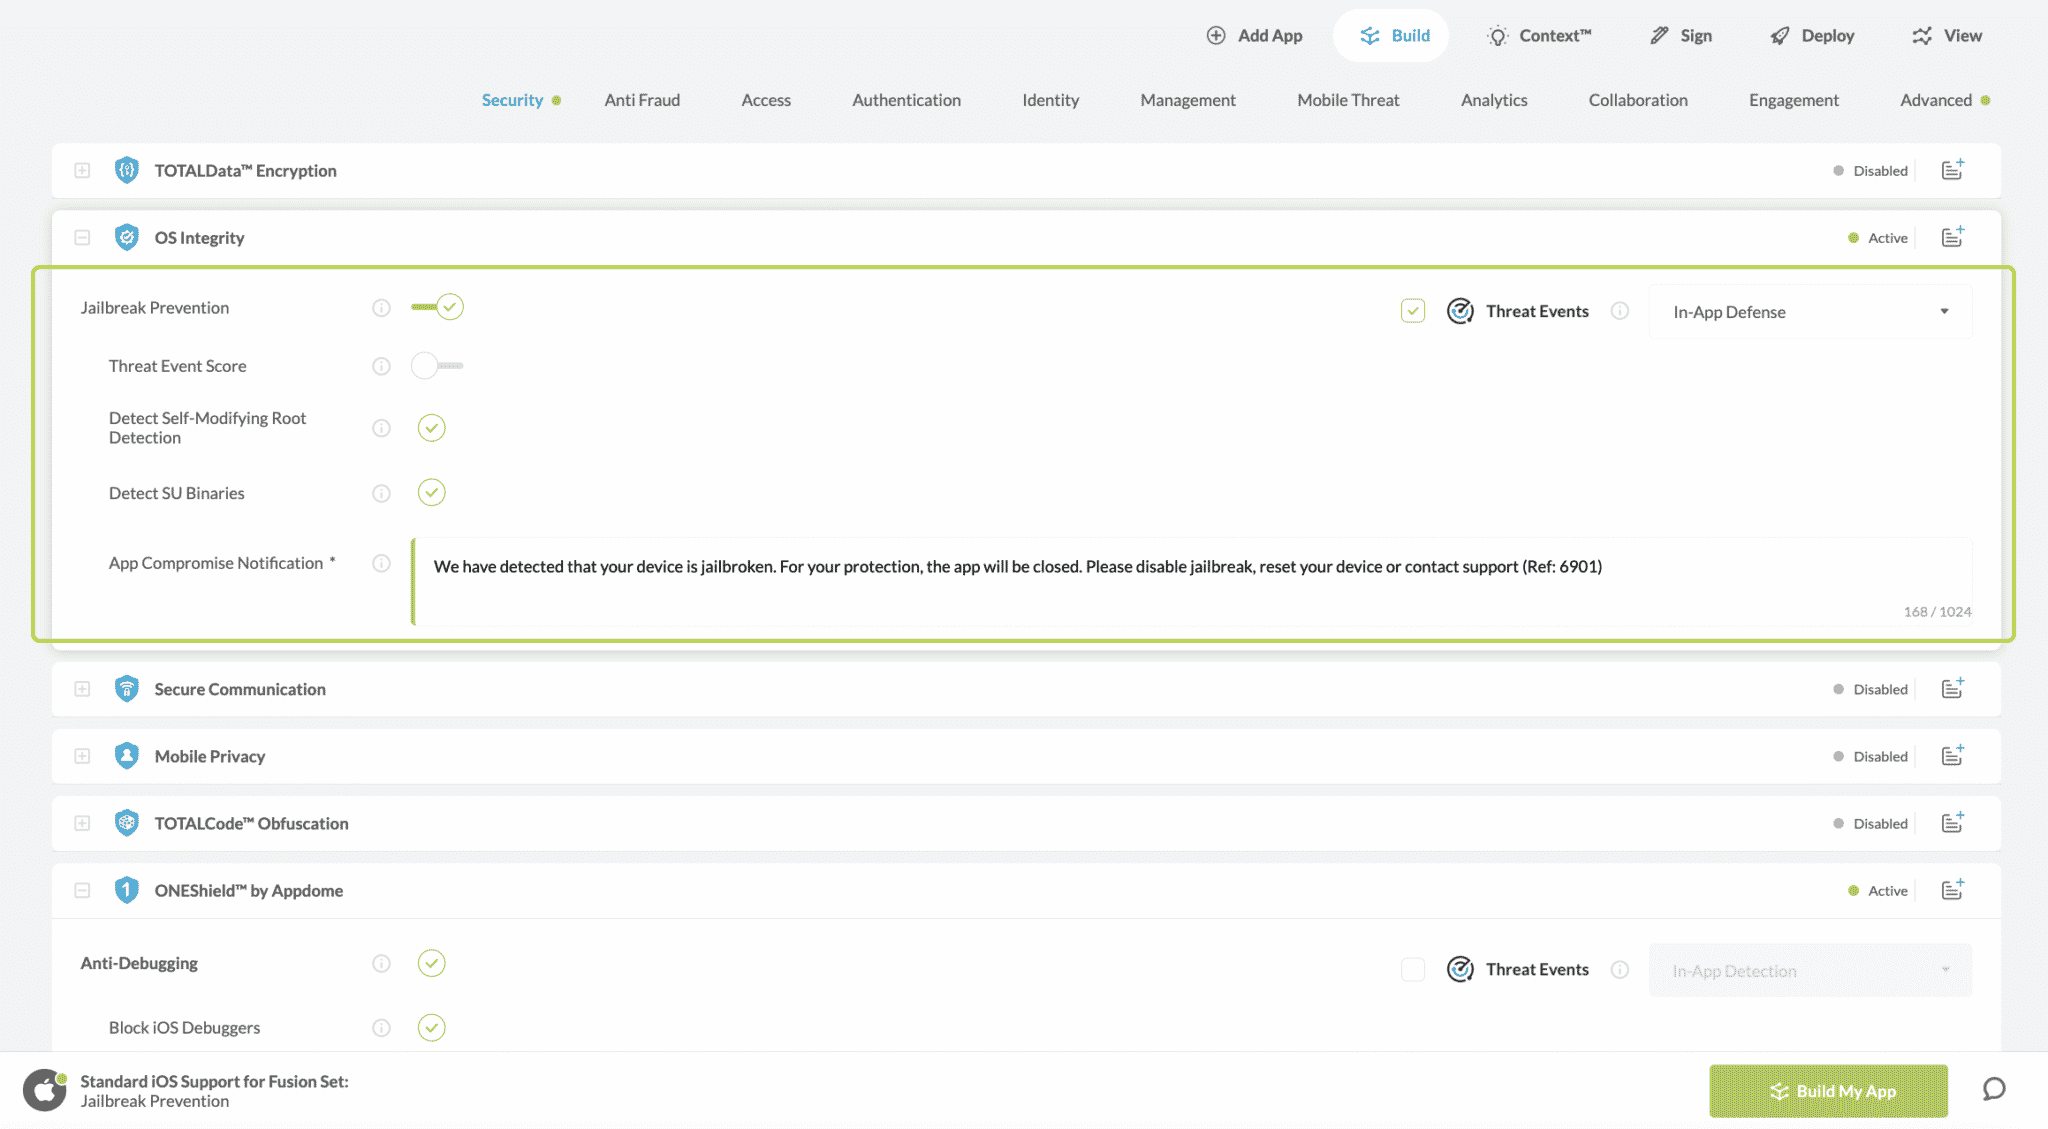Open the Mobile Threat tab
This screenshot has width=2048, height=1129.
pyautogui.click(x=1347, y=100)
